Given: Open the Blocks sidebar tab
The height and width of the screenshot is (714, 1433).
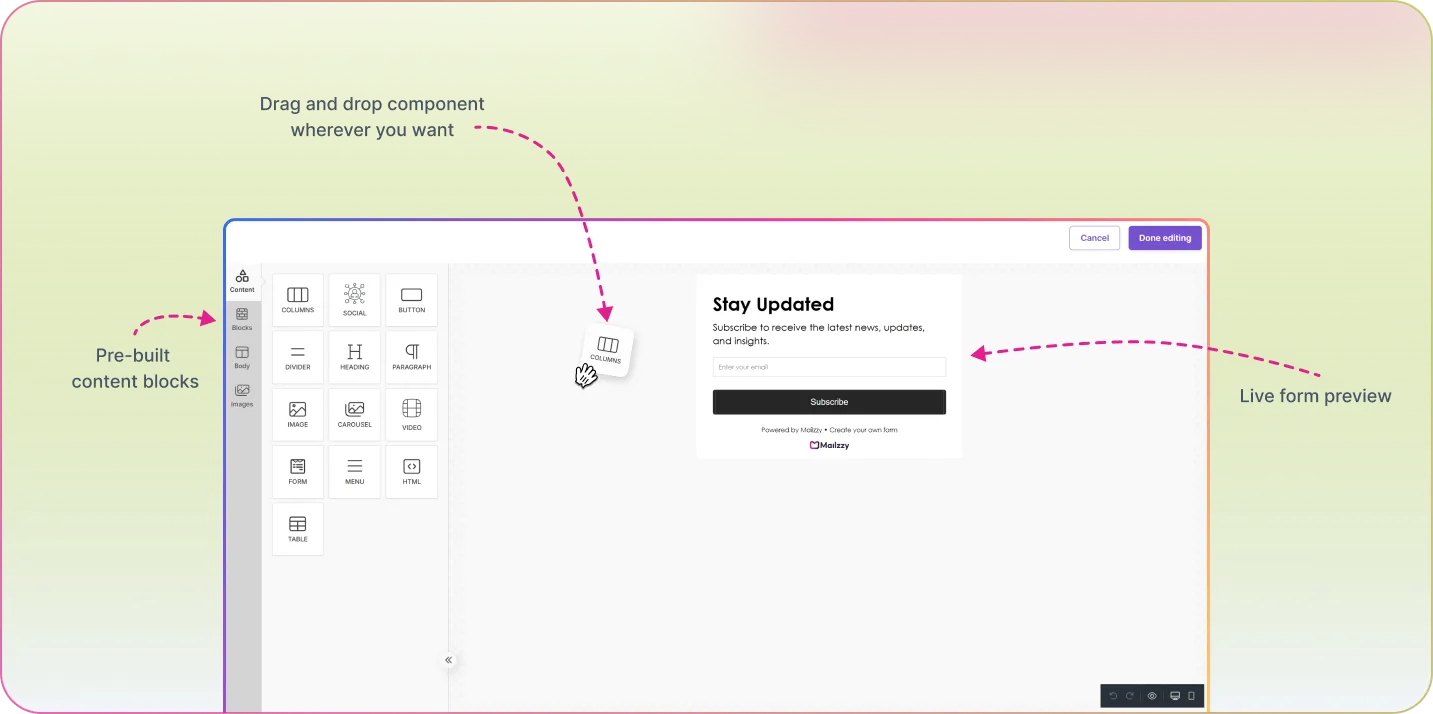Looking at the screenshot, I should [242, 320].
